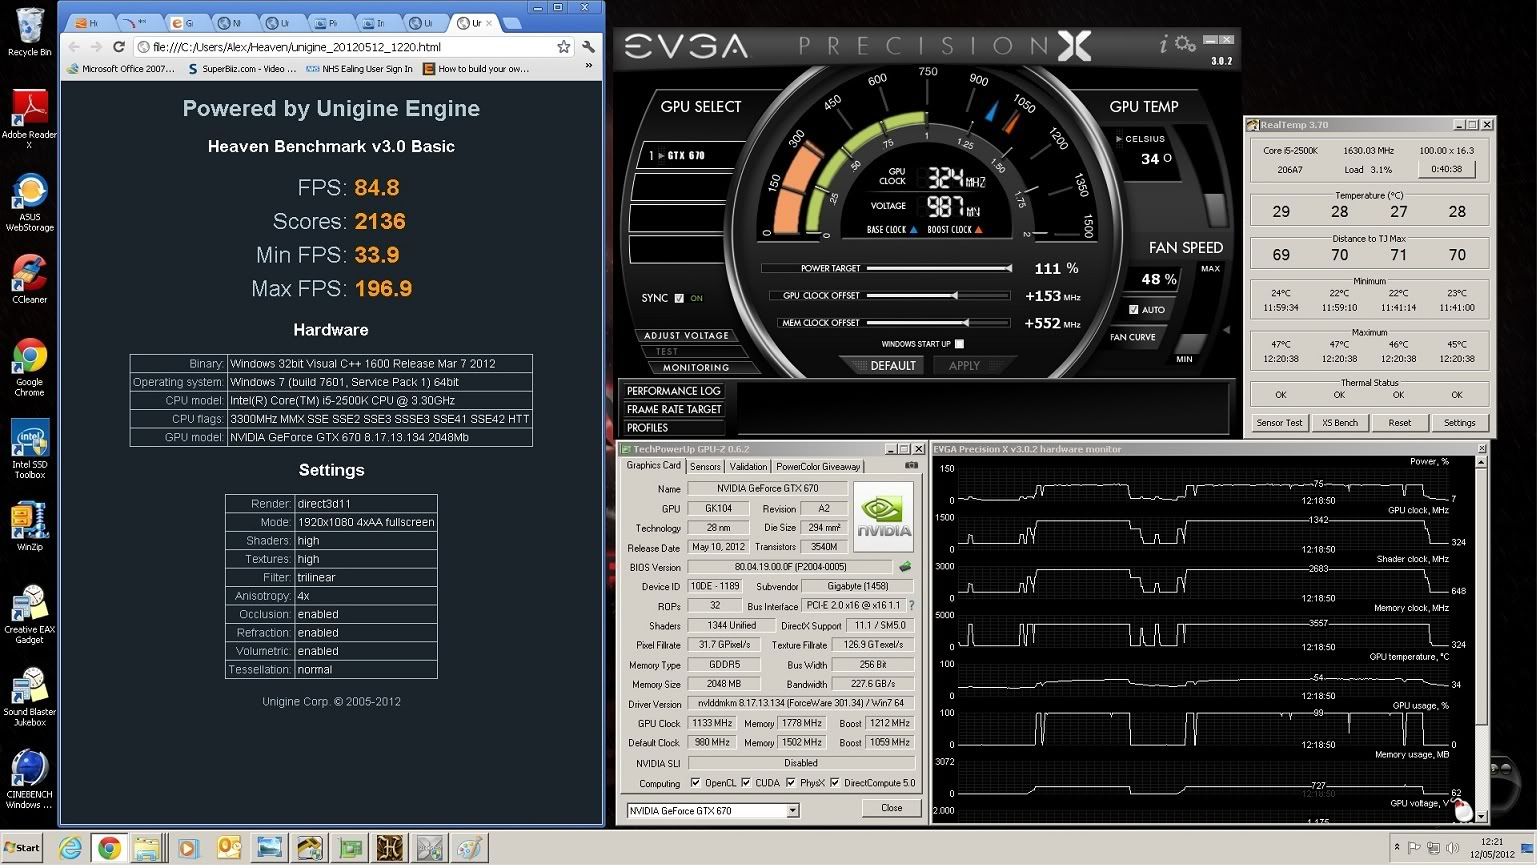
Task: Open Creative EAX Gadget desktop icon
Action: [x=29, y=614]
